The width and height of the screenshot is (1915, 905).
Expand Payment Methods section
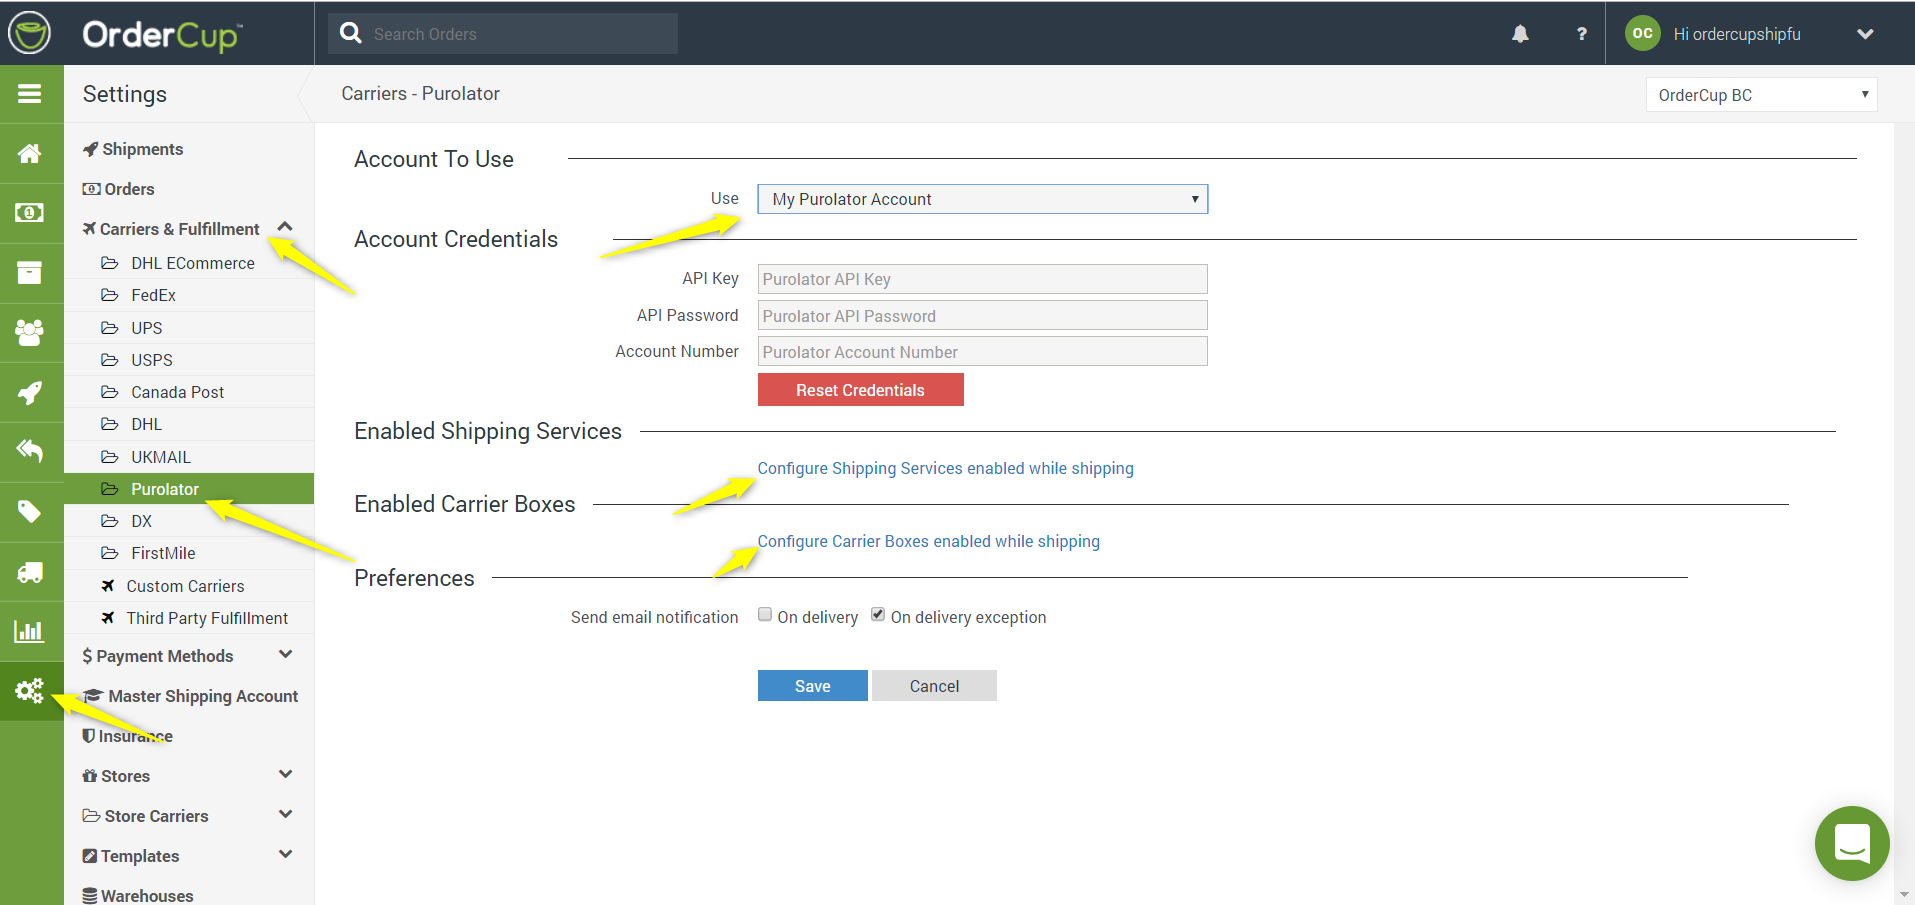click(x=285, y=654)
